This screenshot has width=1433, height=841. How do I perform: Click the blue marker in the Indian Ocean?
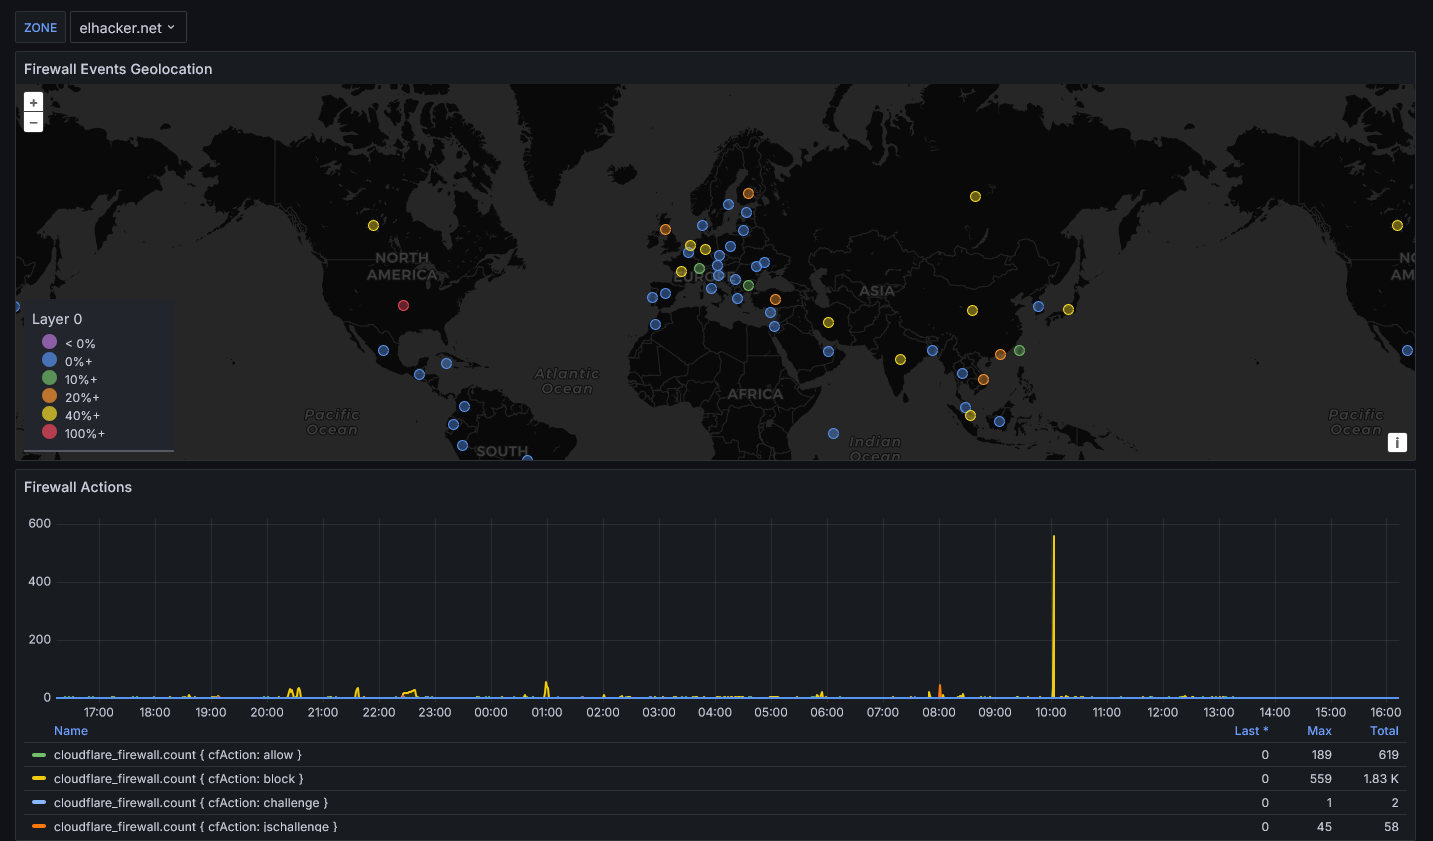(833, 433)
